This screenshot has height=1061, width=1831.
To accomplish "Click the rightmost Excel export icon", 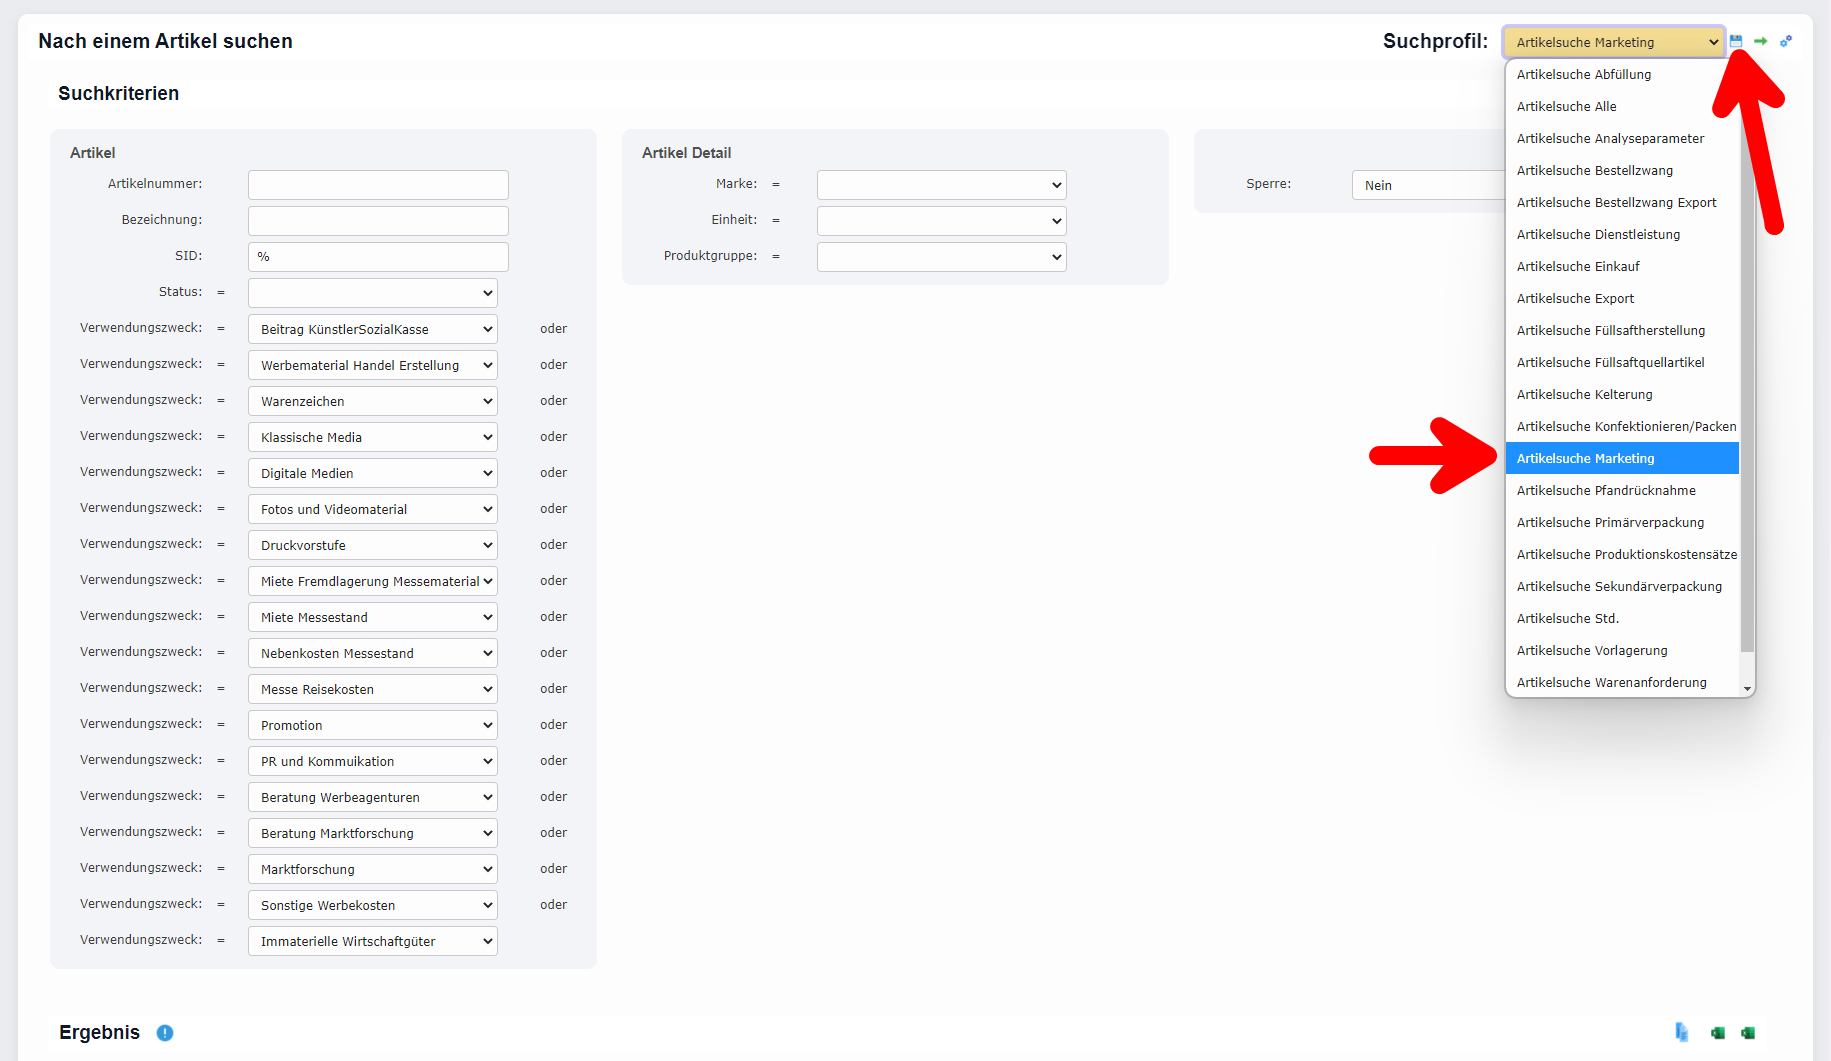I will tap(1748, 1033).
